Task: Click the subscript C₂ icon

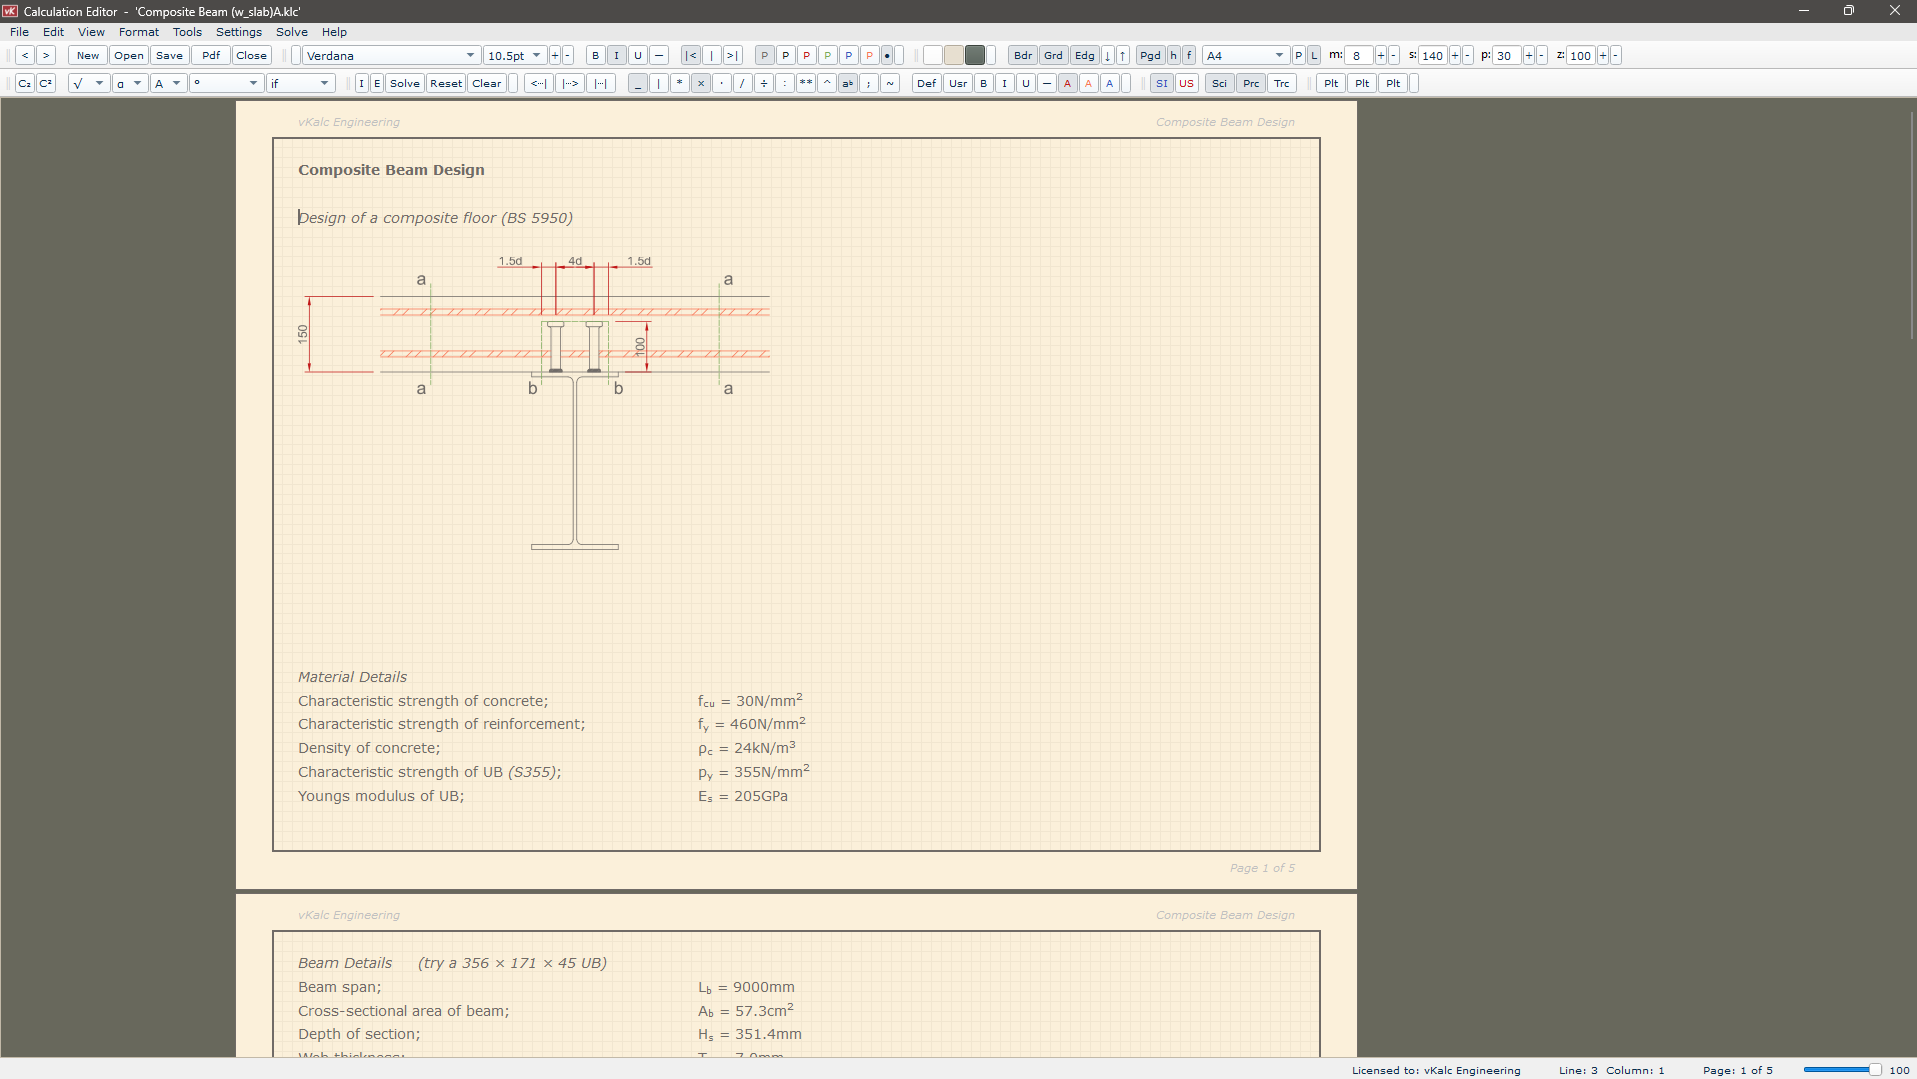Action: [25, 84]
